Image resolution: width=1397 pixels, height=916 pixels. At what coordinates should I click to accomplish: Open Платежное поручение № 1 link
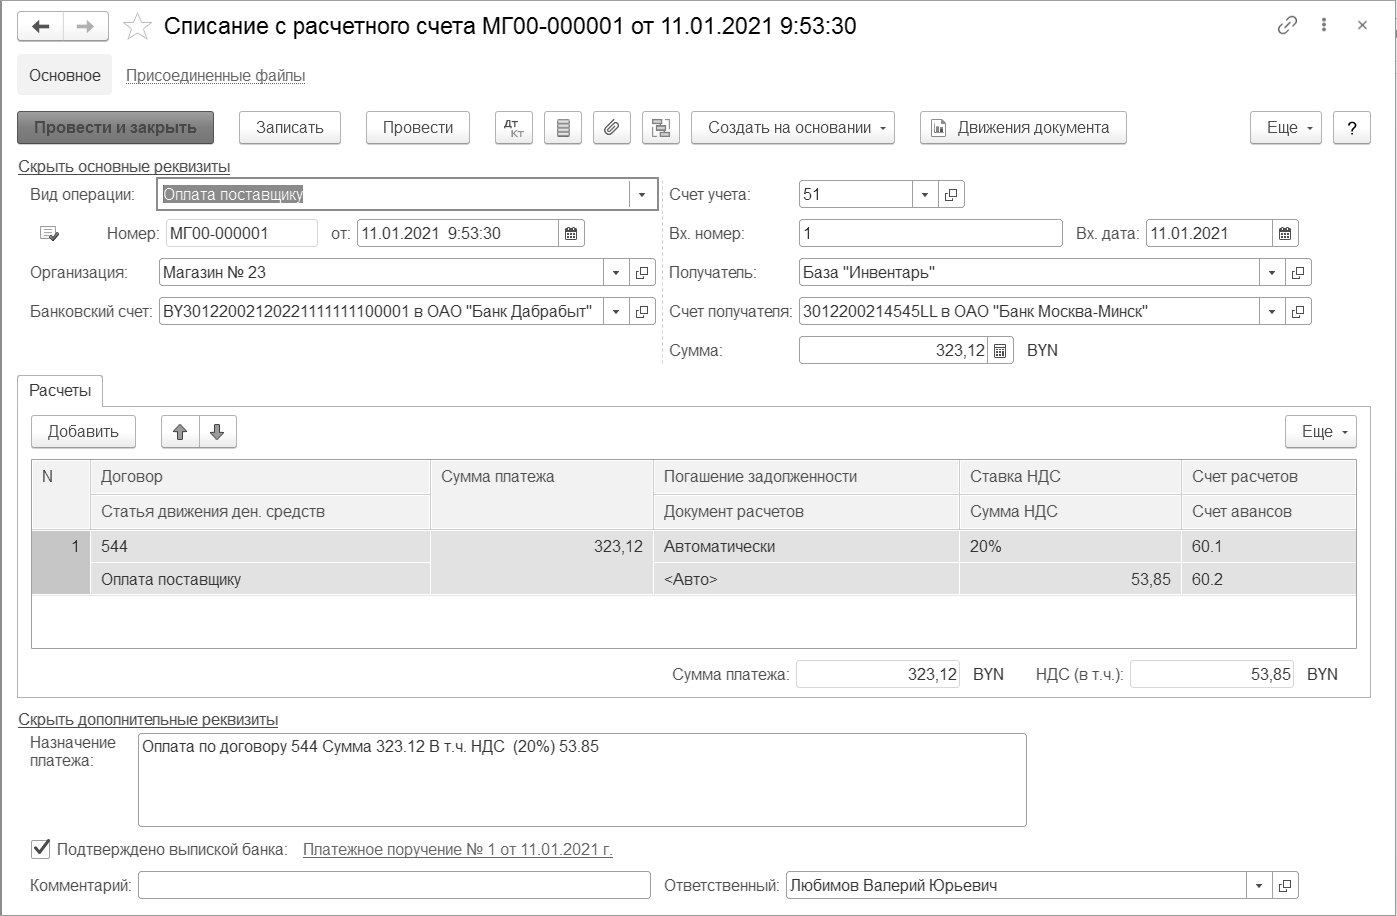click(458, 850)
